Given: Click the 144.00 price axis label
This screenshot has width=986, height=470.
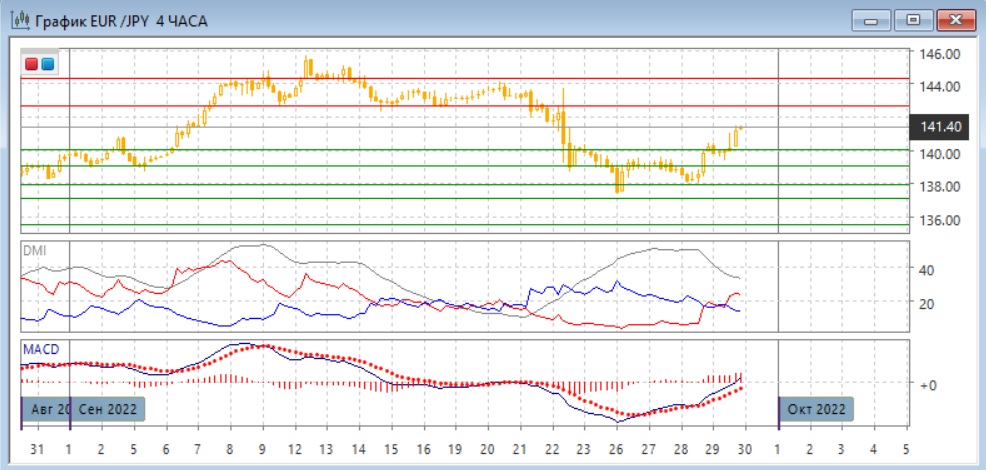Looking at the screenshot, I should click(940, 86).
